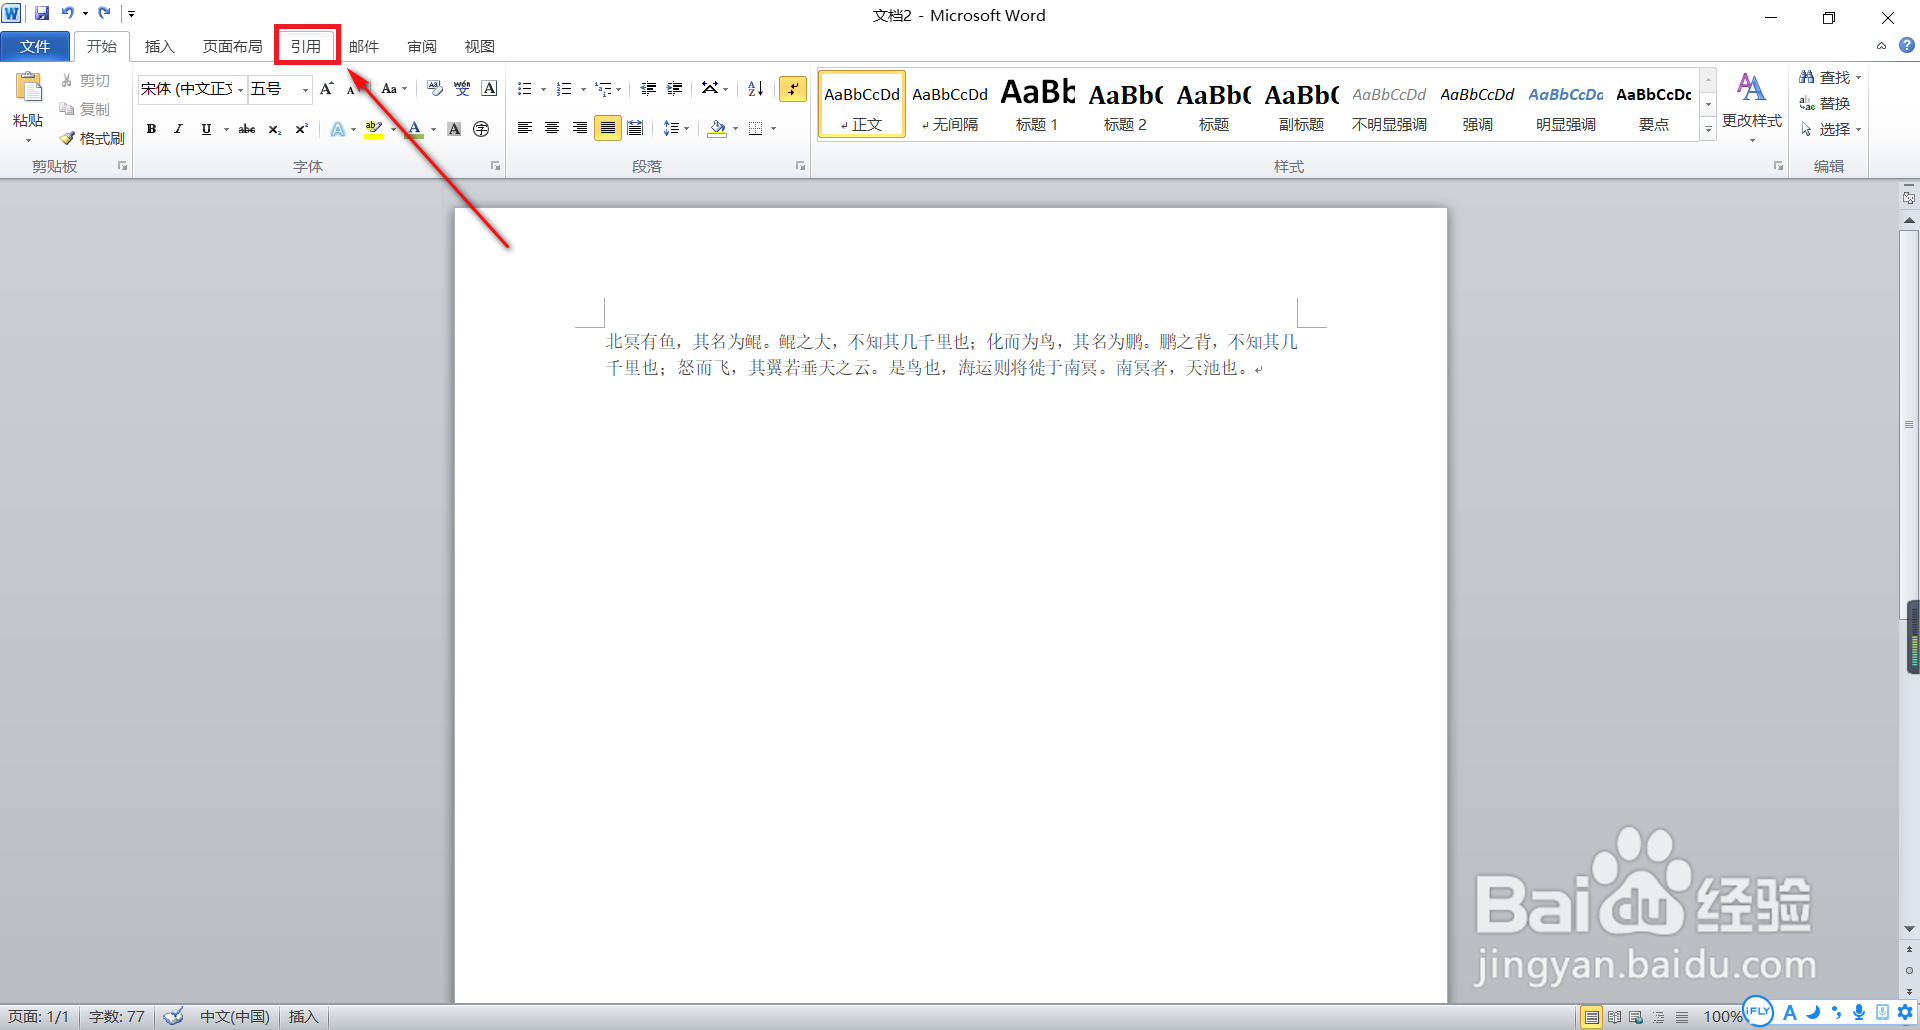Click the Replace (替换) button
This screenshot has height=1030, width=1920.
point(1825,103)
